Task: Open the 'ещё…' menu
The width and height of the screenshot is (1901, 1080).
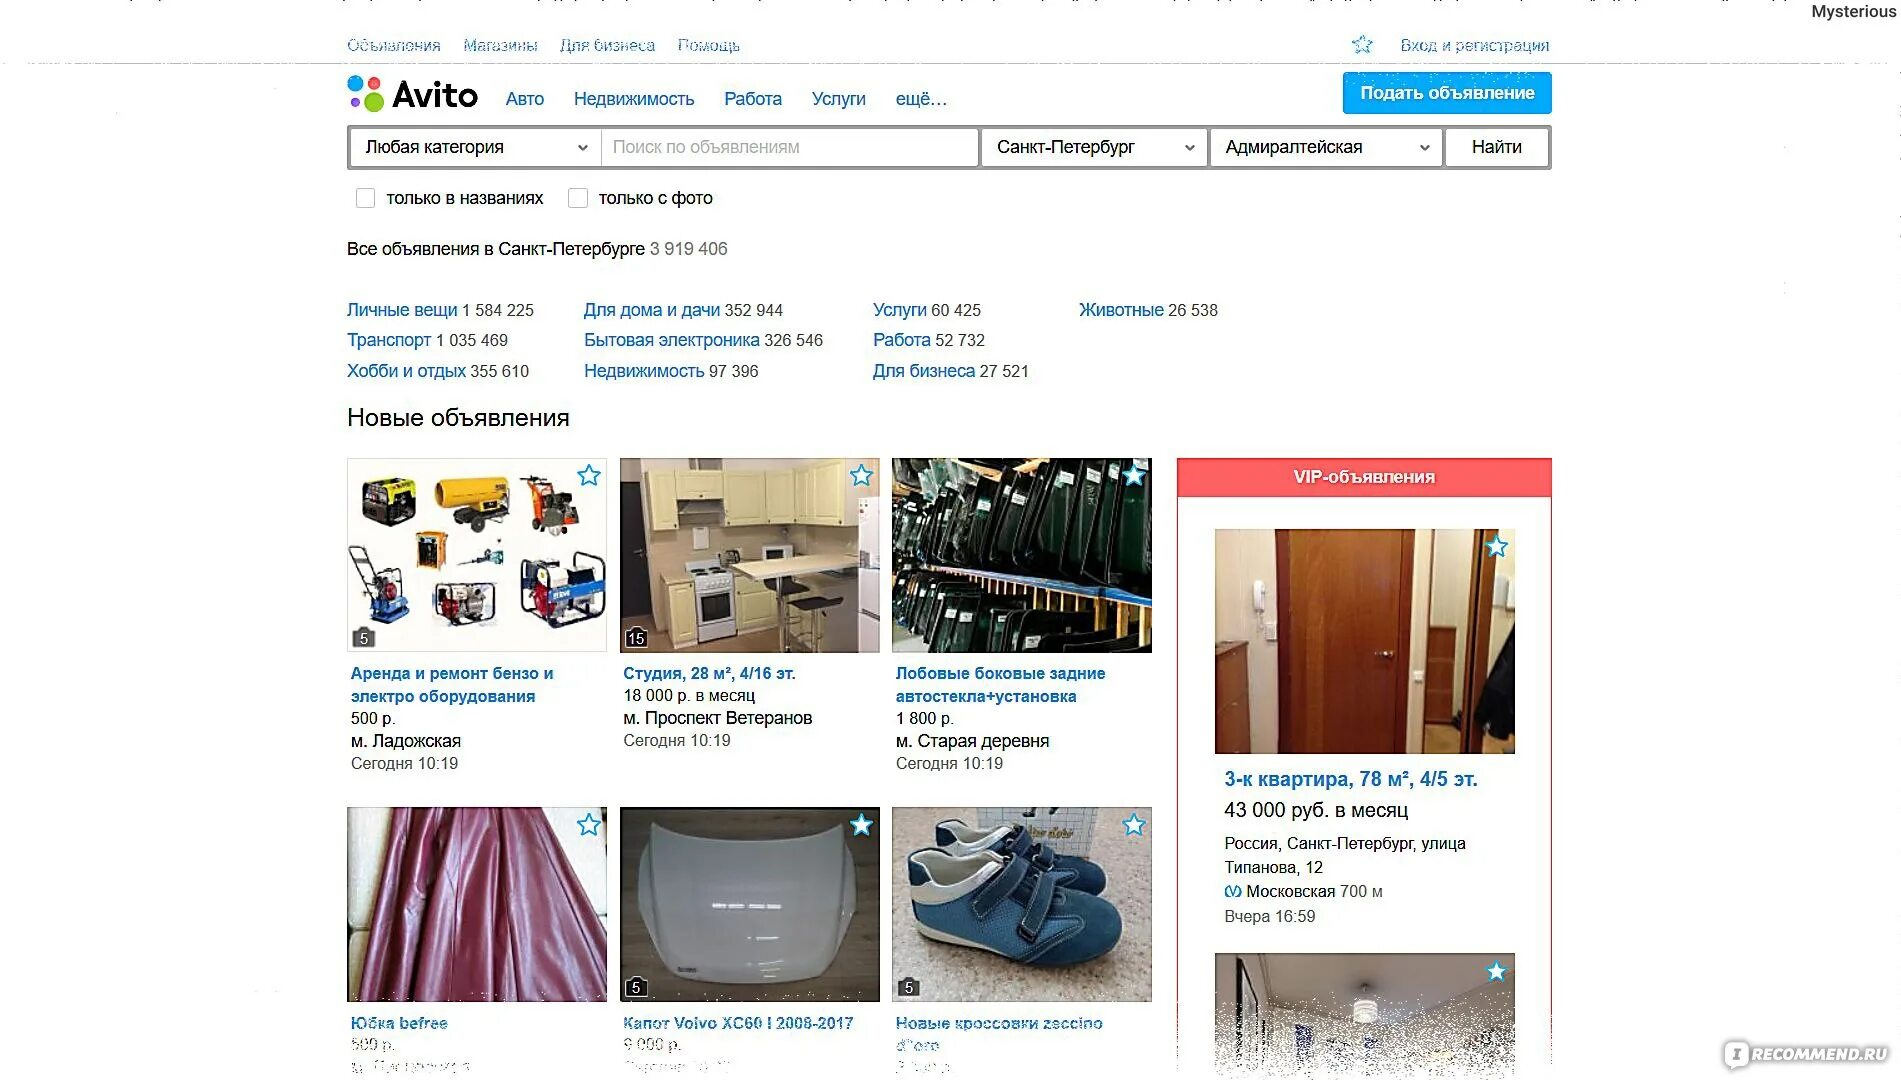Action: (x=921, y=99)
